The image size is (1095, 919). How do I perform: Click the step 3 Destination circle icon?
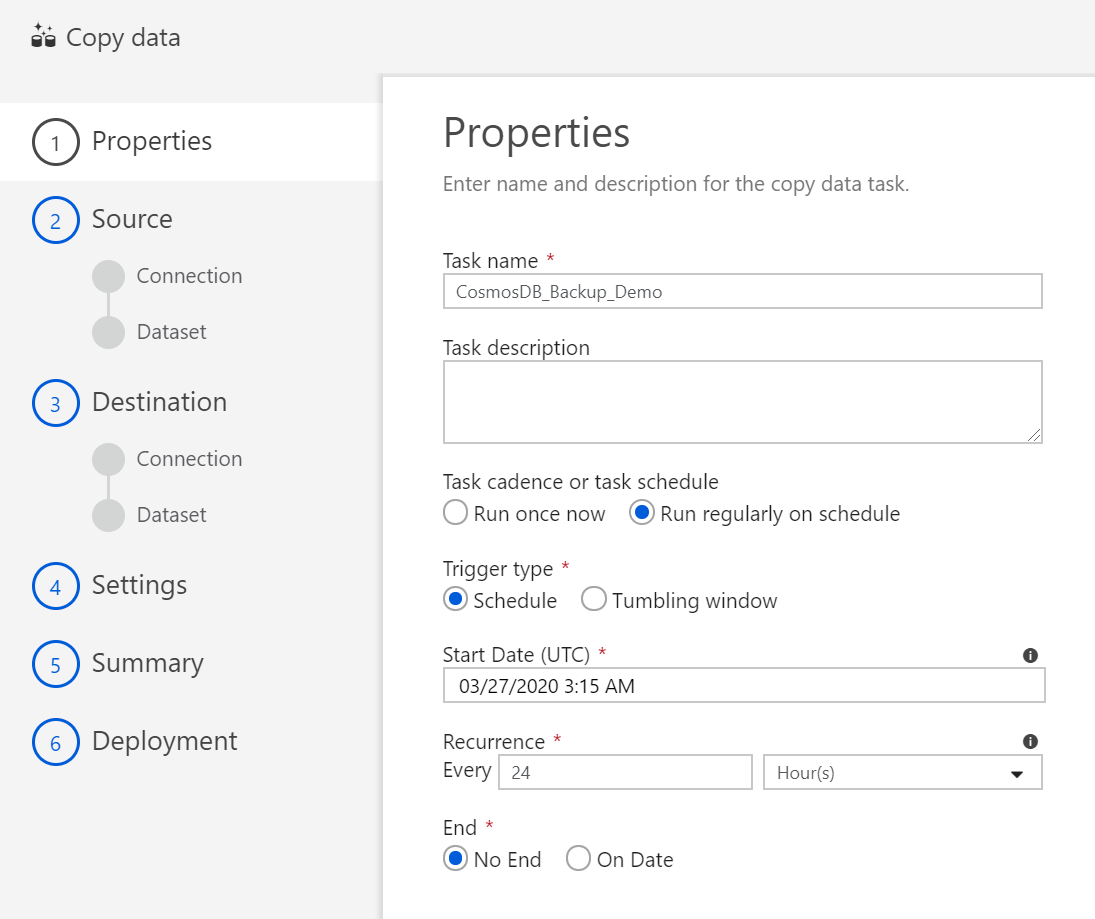pyautogui.click(x=55, y=403)
